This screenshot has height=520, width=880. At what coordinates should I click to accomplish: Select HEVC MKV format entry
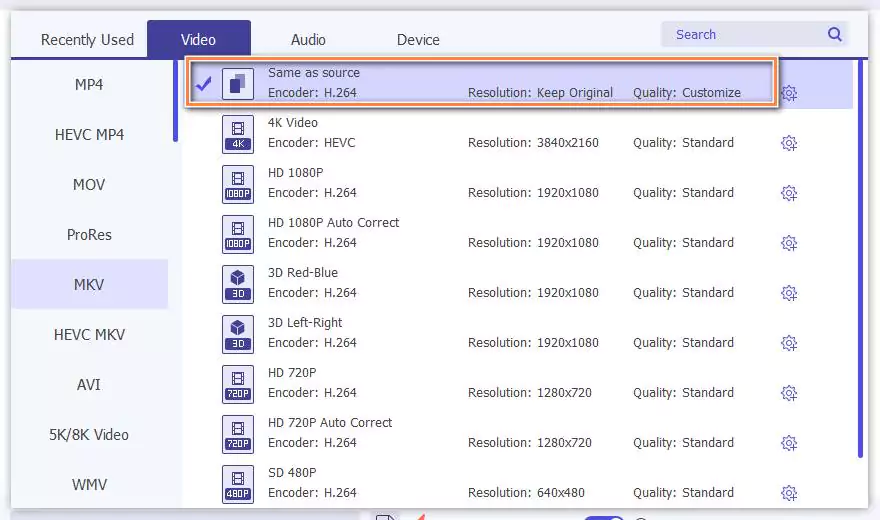pos(89,334)
